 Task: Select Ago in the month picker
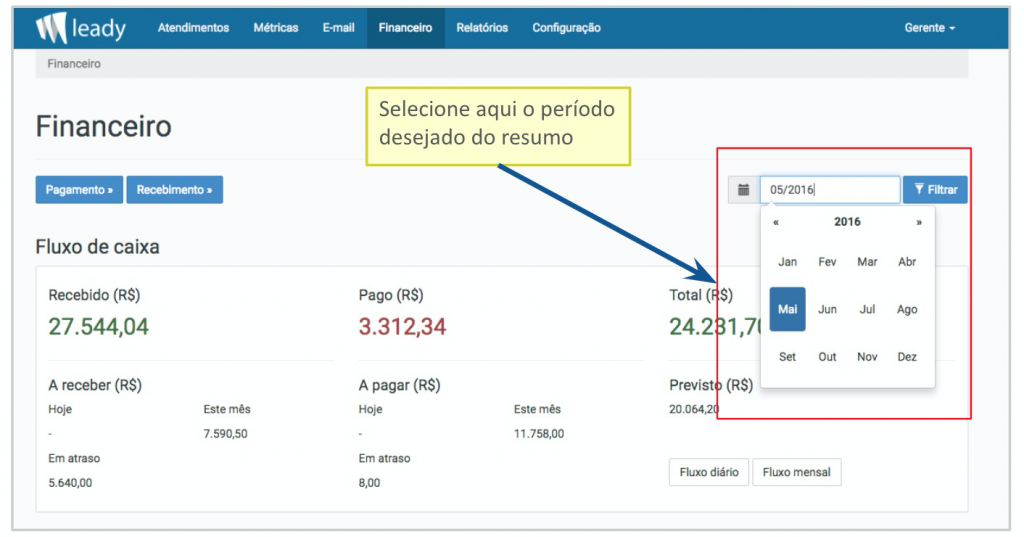pyautogui.click(x=907, y=309)
